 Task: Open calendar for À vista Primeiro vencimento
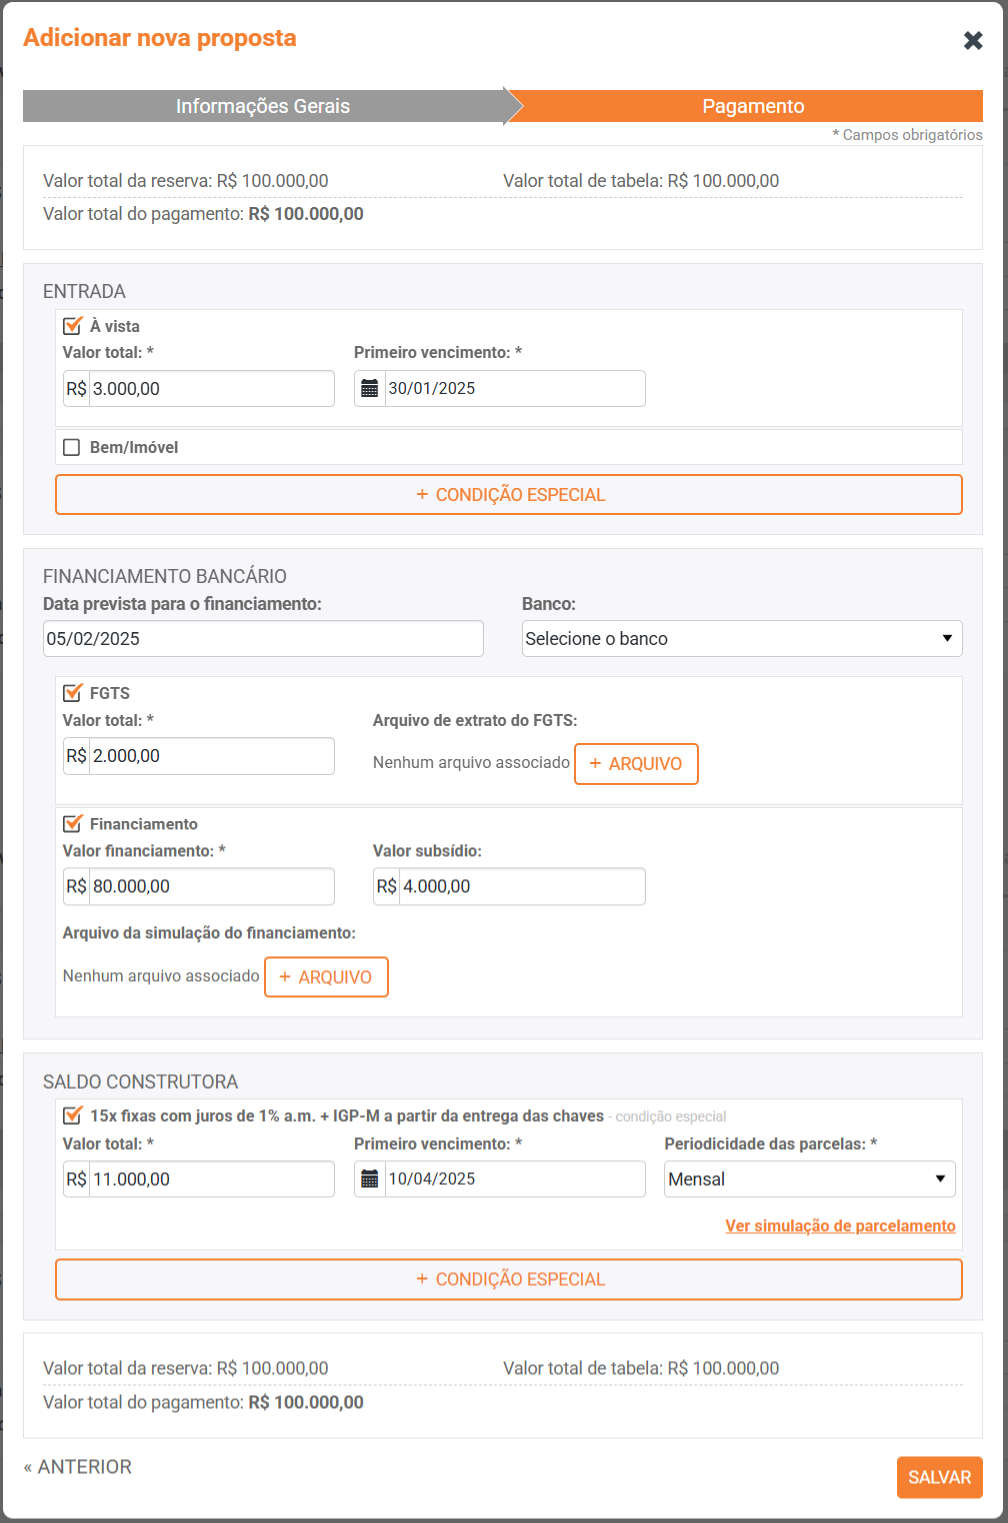[370, 389]
